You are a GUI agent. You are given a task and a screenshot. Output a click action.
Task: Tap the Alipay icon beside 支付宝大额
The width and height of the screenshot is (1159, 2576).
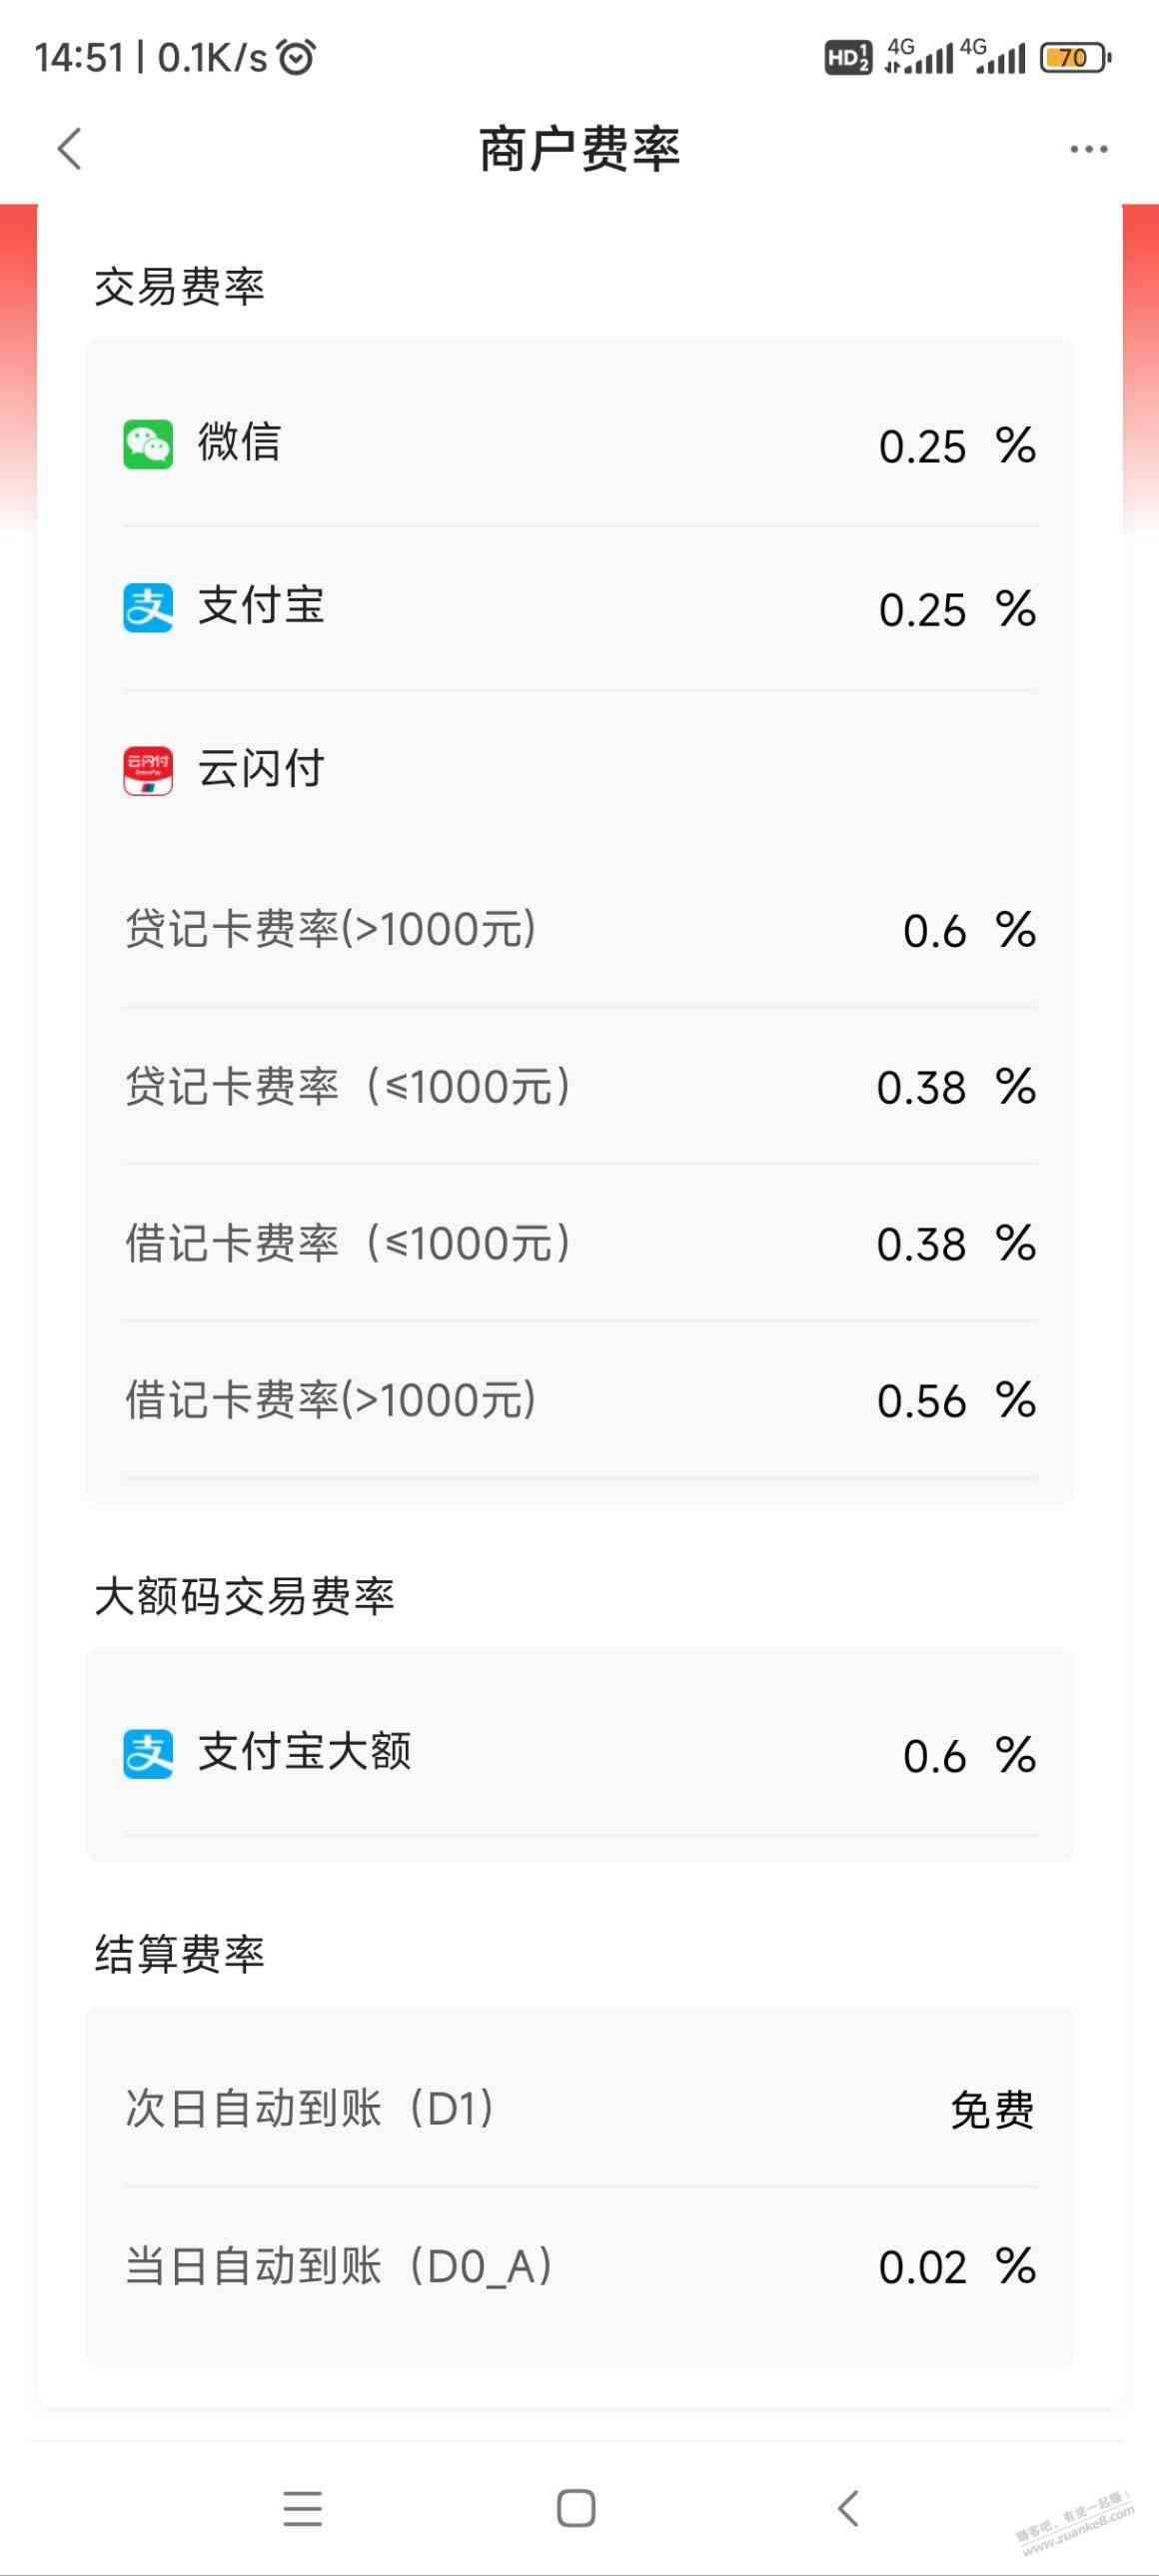(x=148, y=1754)
